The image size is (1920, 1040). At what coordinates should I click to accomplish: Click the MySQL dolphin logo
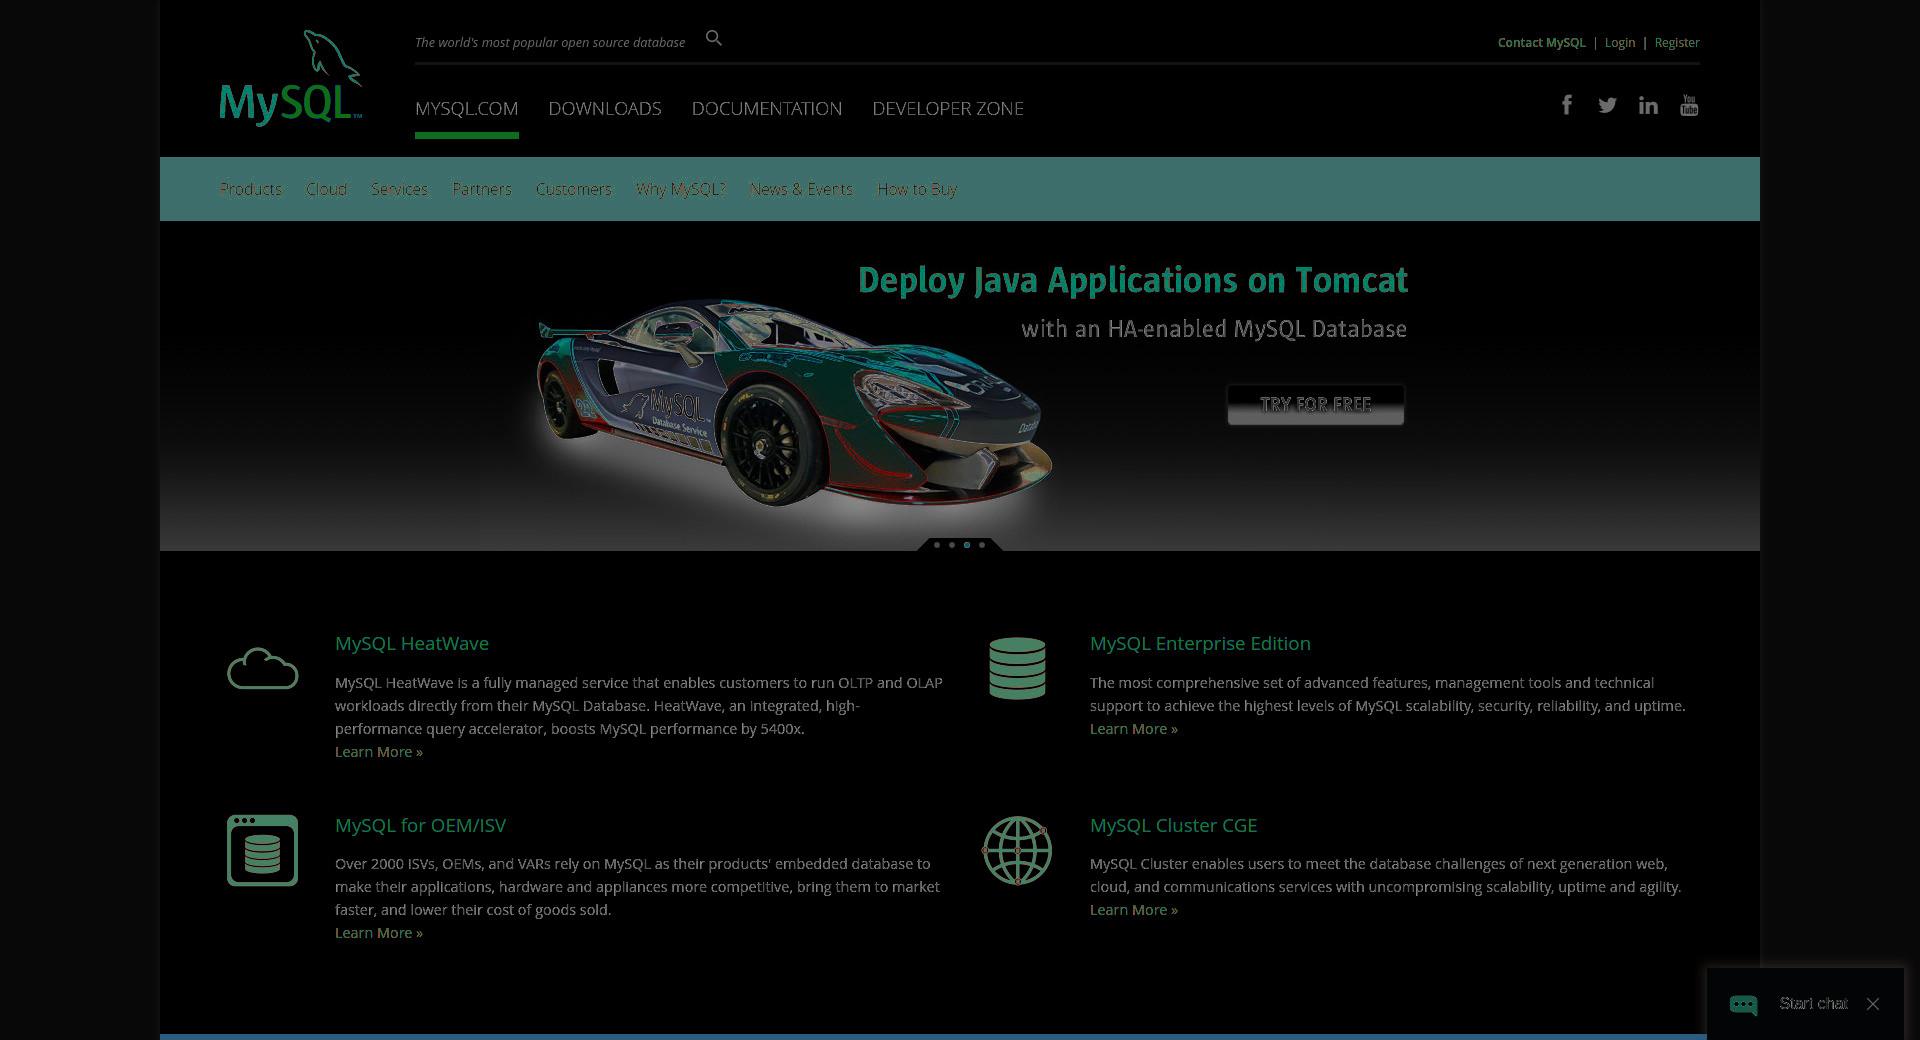(291, 78)
